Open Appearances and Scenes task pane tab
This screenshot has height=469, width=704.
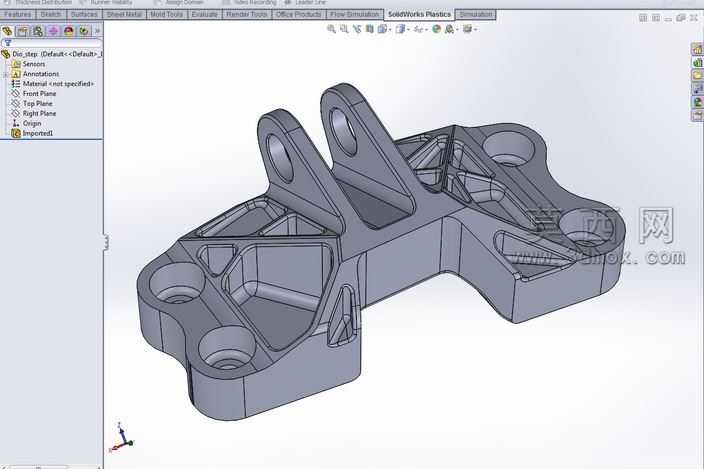697,102
